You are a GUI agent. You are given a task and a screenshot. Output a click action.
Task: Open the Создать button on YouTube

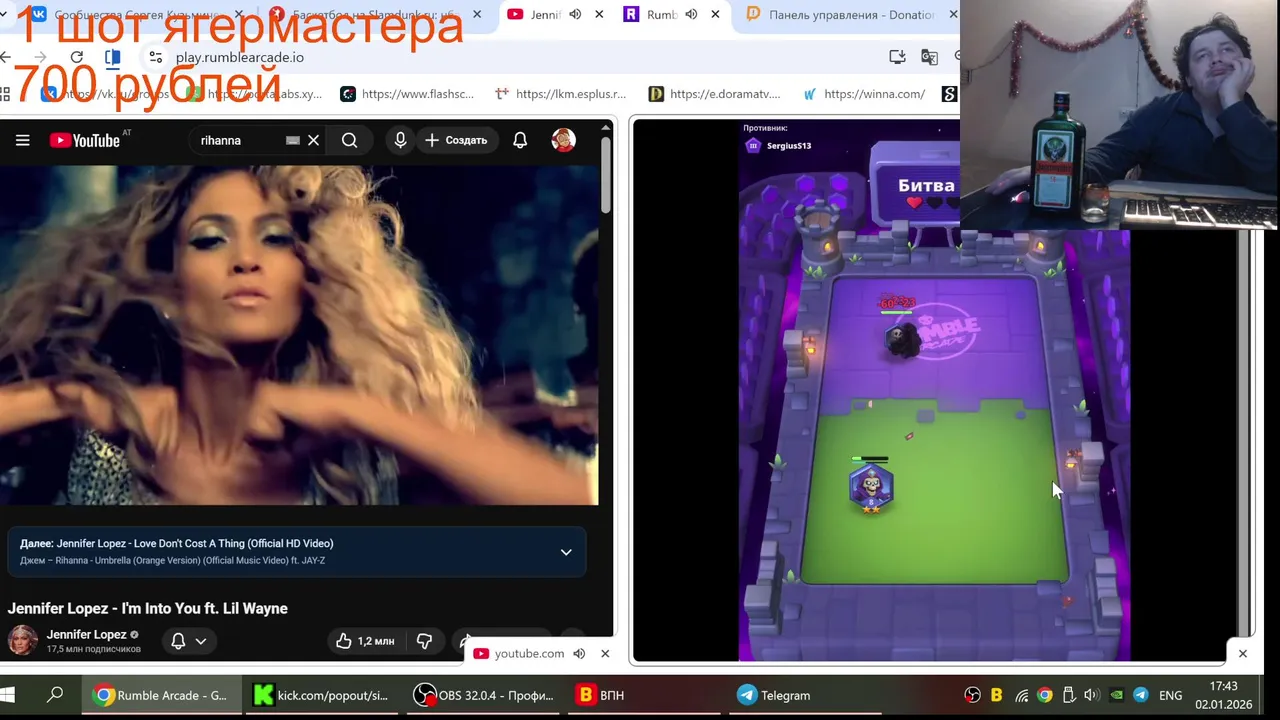point(456,140)
